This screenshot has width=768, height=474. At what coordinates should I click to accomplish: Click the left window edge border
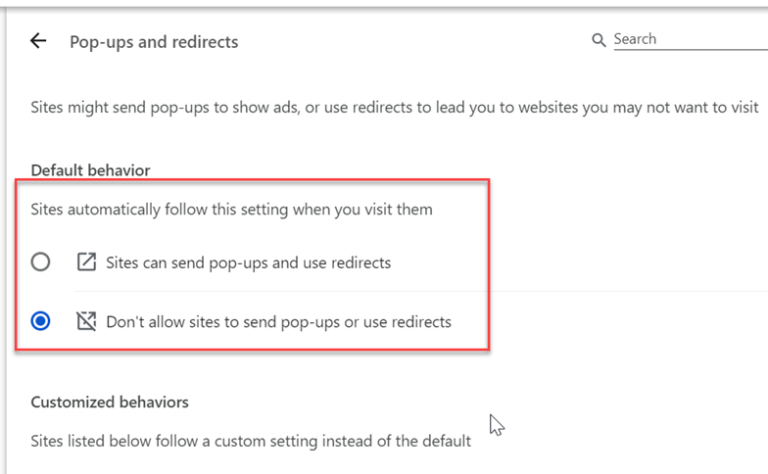click(5, 240)
